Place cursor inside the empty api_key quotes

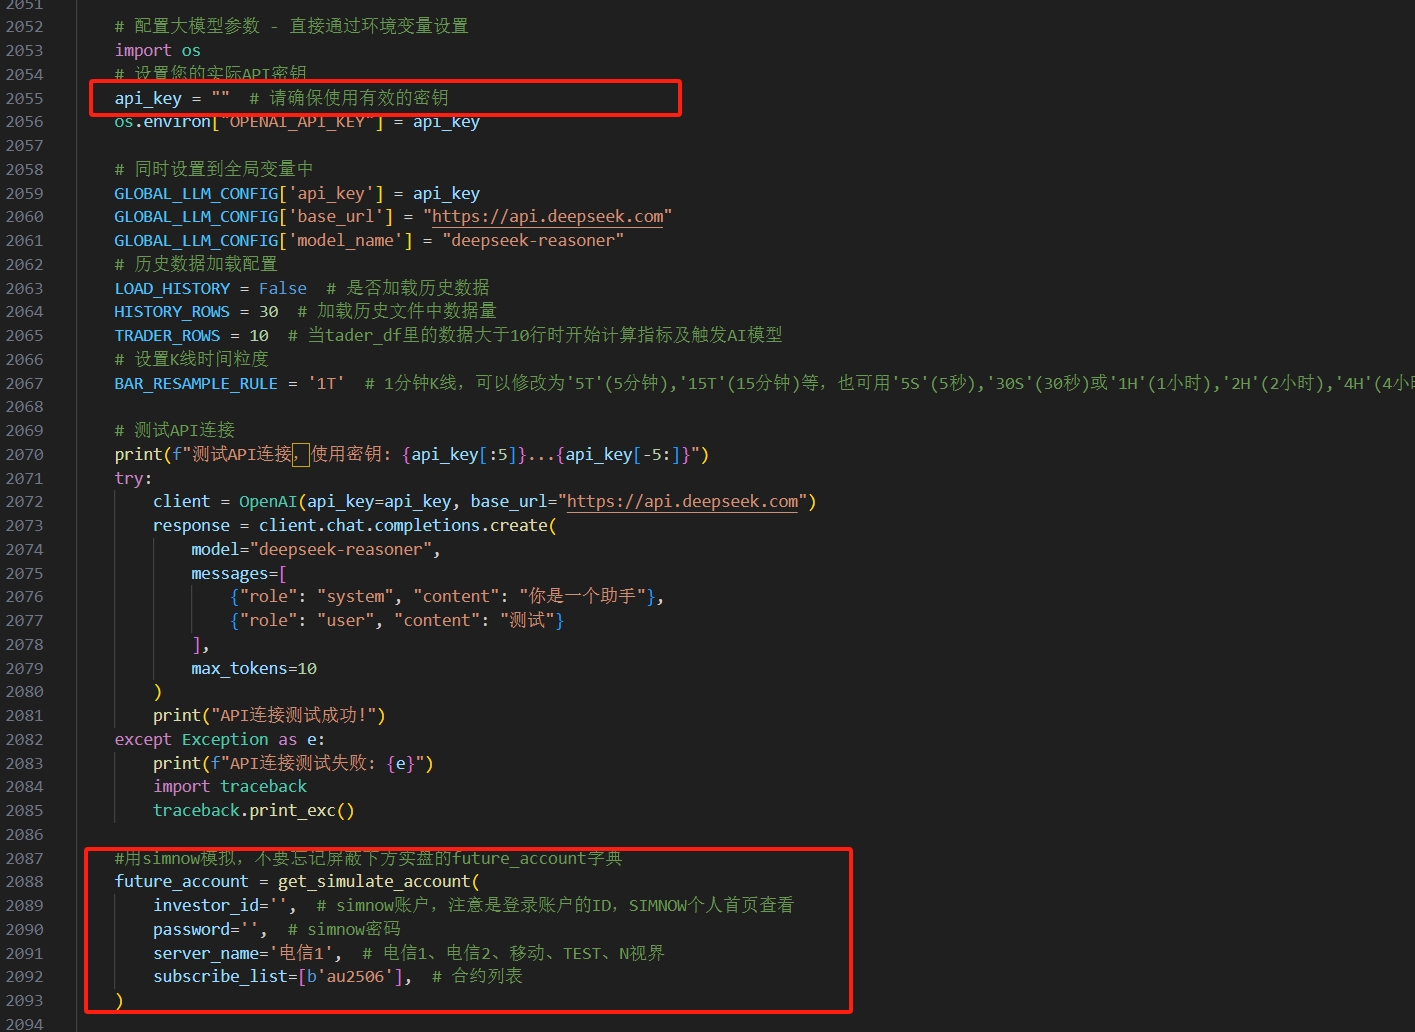click(x=221, y=98)
